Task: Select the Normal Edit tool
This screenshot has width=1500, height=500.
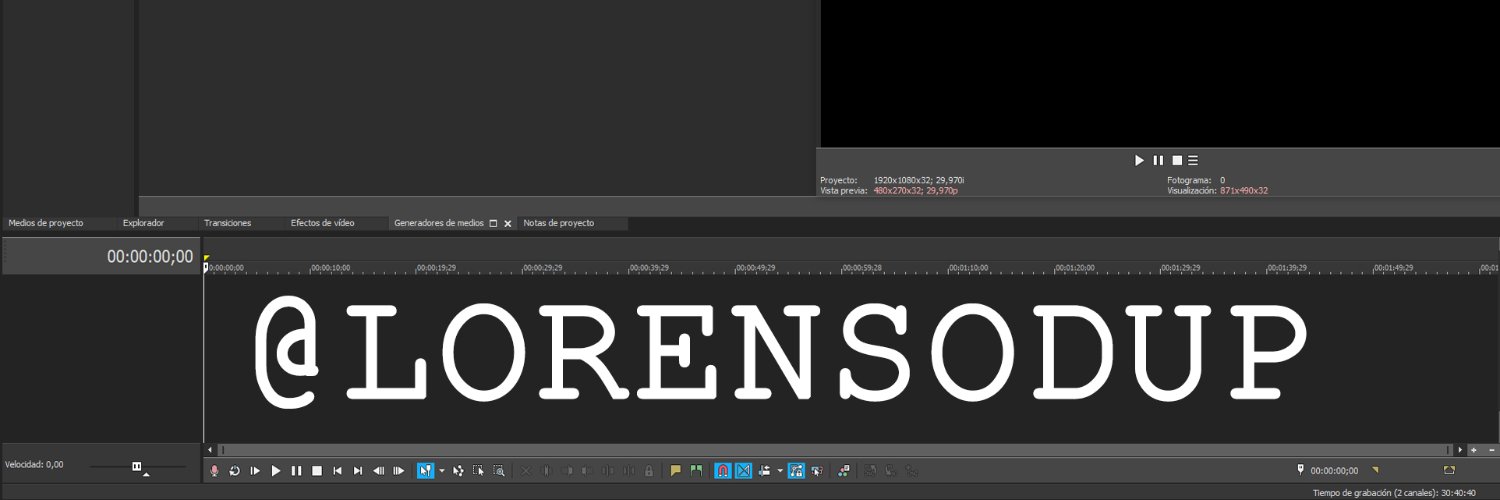Action: pyautogui.click(x=425, y=471)
